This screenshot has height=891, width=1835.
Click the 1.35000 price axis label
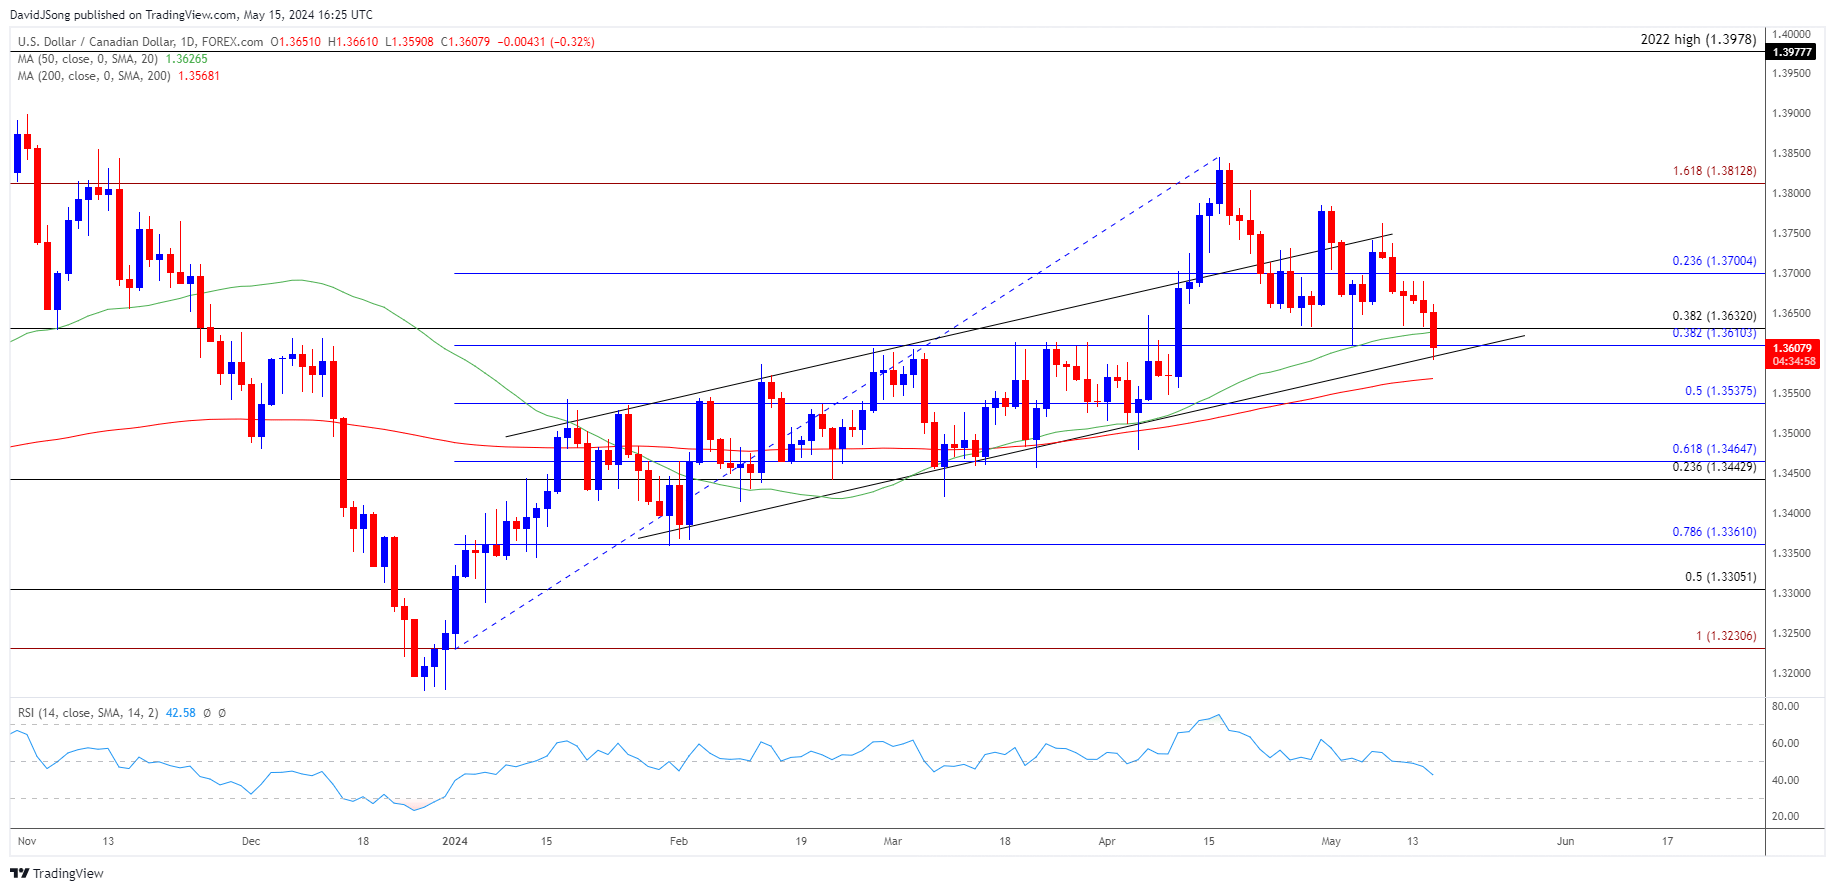click(1791, 434)
